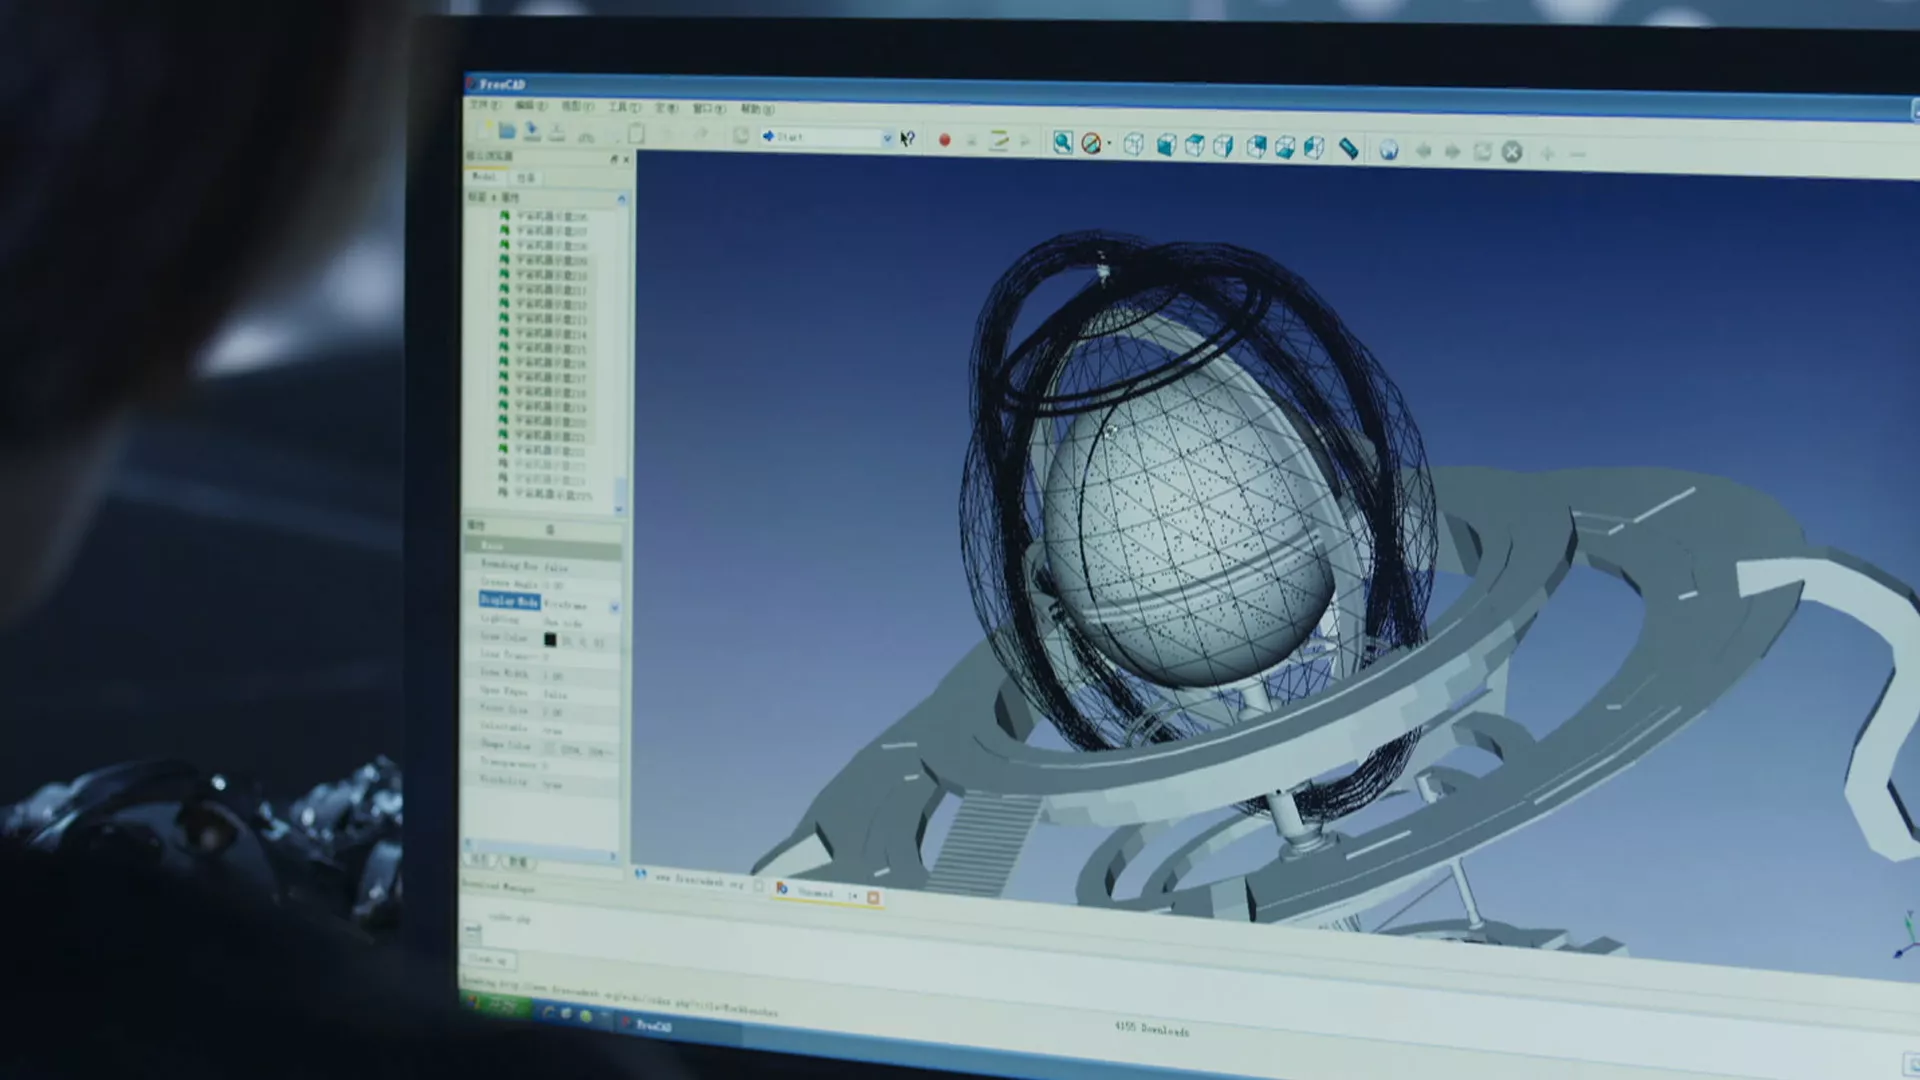Click the Measure distance ruler icon

pos(1349,150)
